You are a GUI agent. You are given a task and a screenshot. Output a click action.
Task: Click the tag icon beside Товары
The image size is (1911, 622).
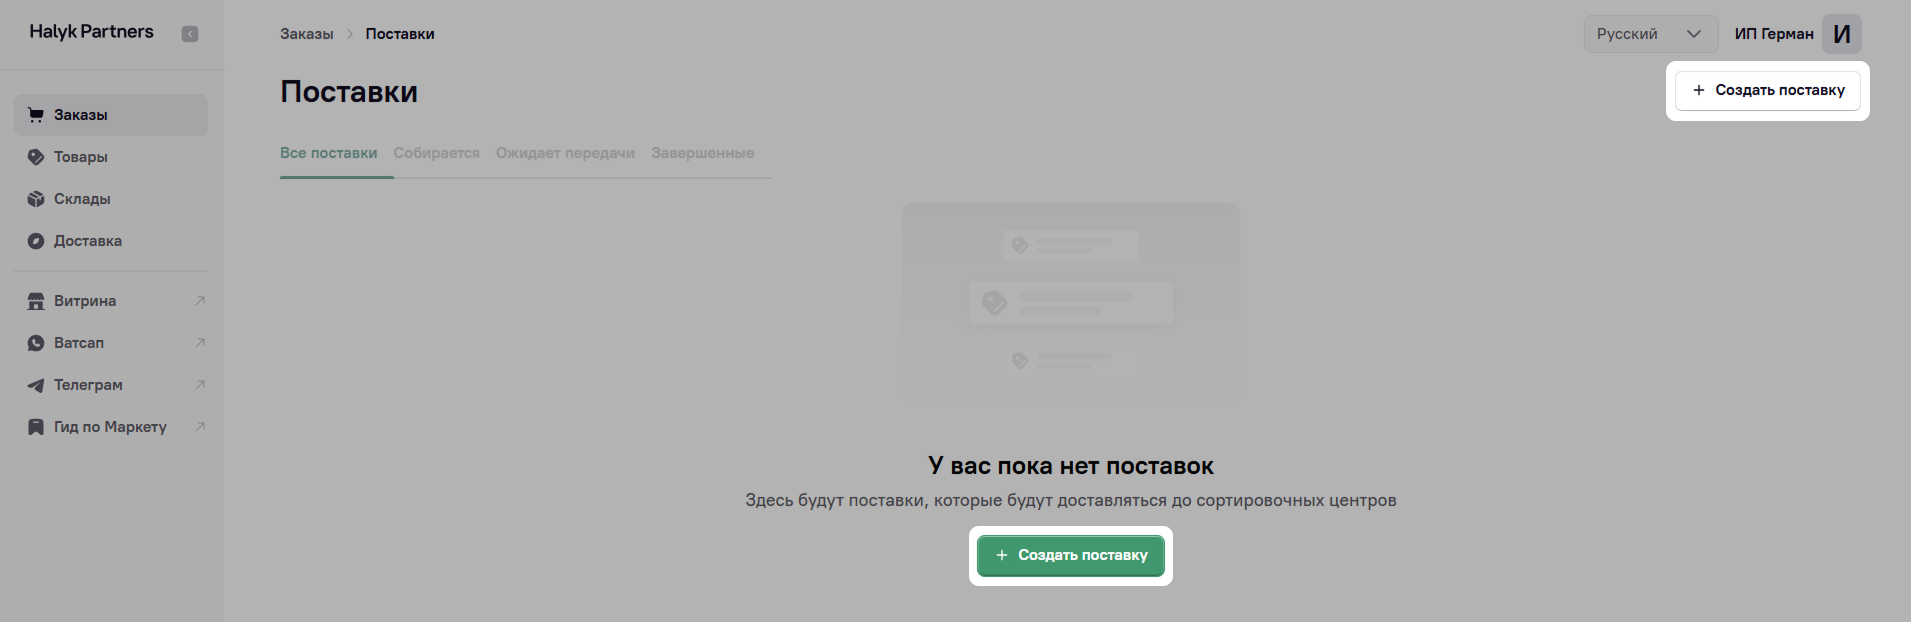[x=36, y=157]
